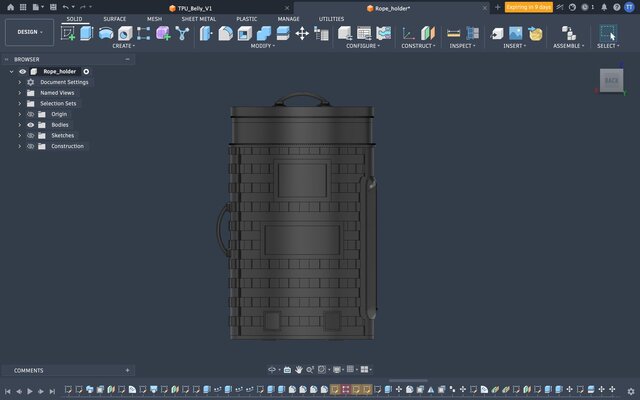Open the CREATE dropdown menu
640x400 pixels.
click(123, 46)
